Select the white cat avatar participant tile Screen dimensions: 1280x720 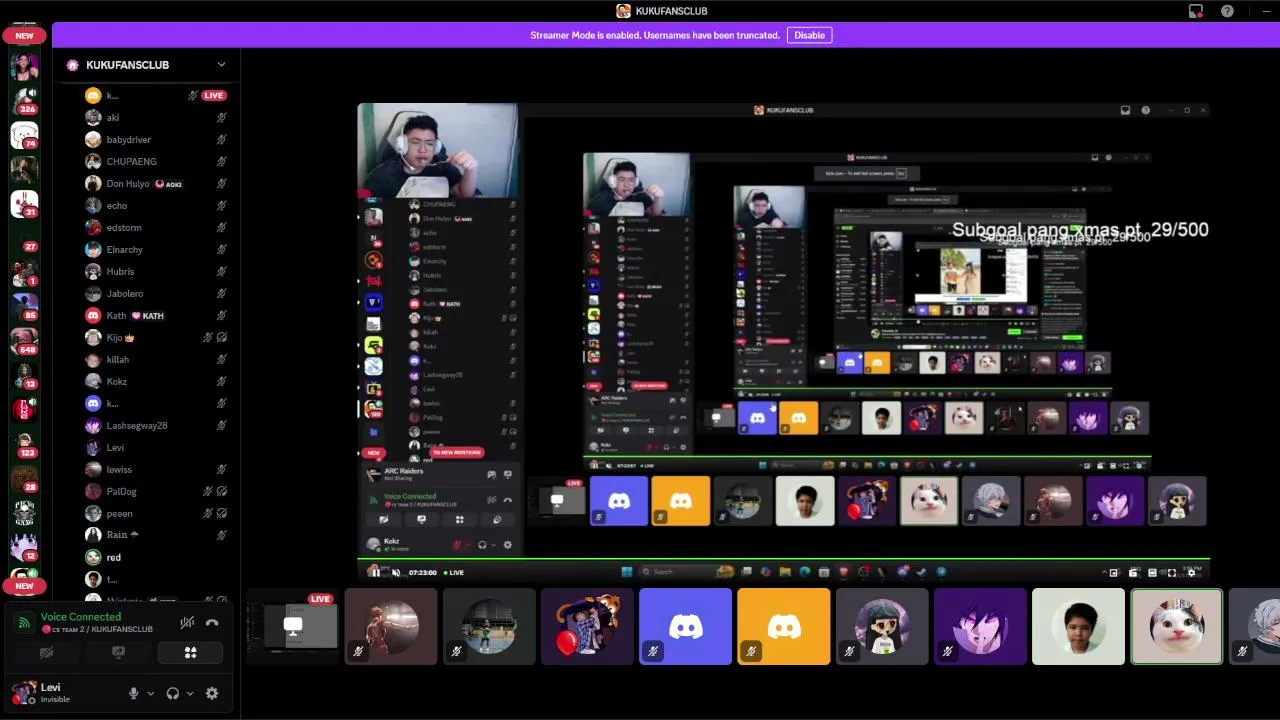(x=1176, y=626)
